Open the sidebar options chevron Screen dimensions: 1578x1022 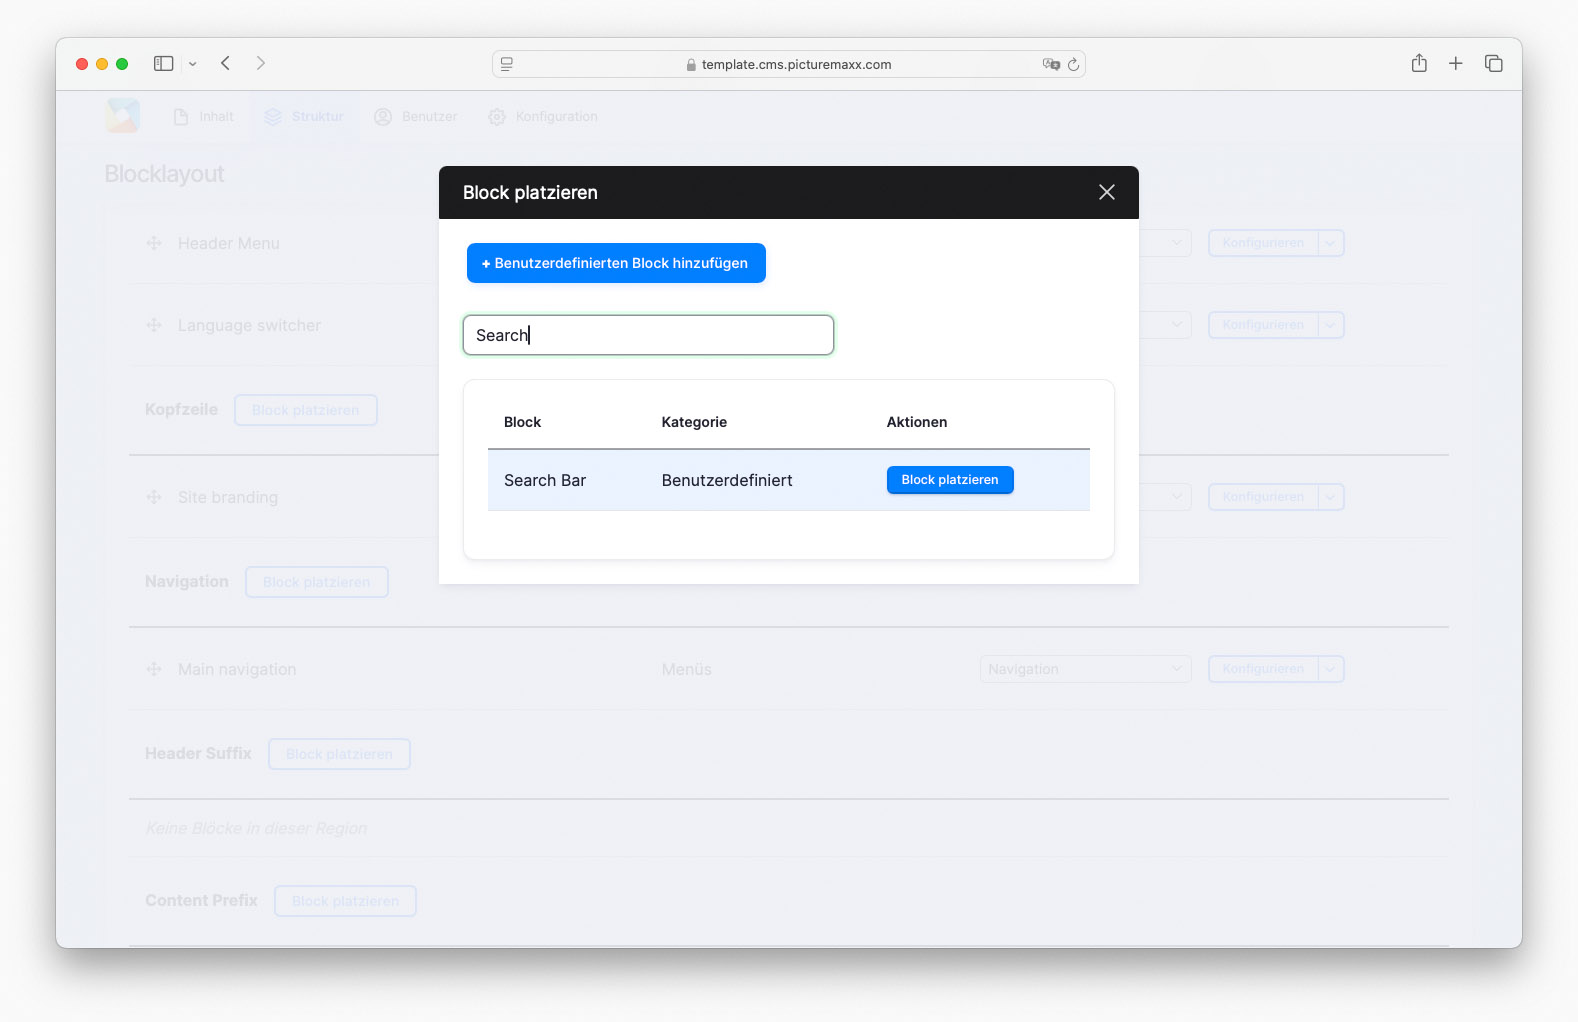click(193, 64)
